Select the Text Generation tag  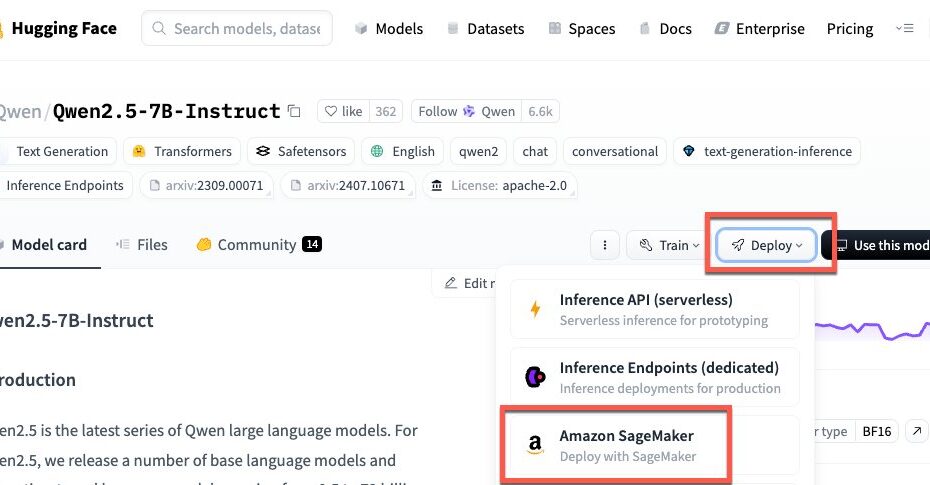point(58,151)
